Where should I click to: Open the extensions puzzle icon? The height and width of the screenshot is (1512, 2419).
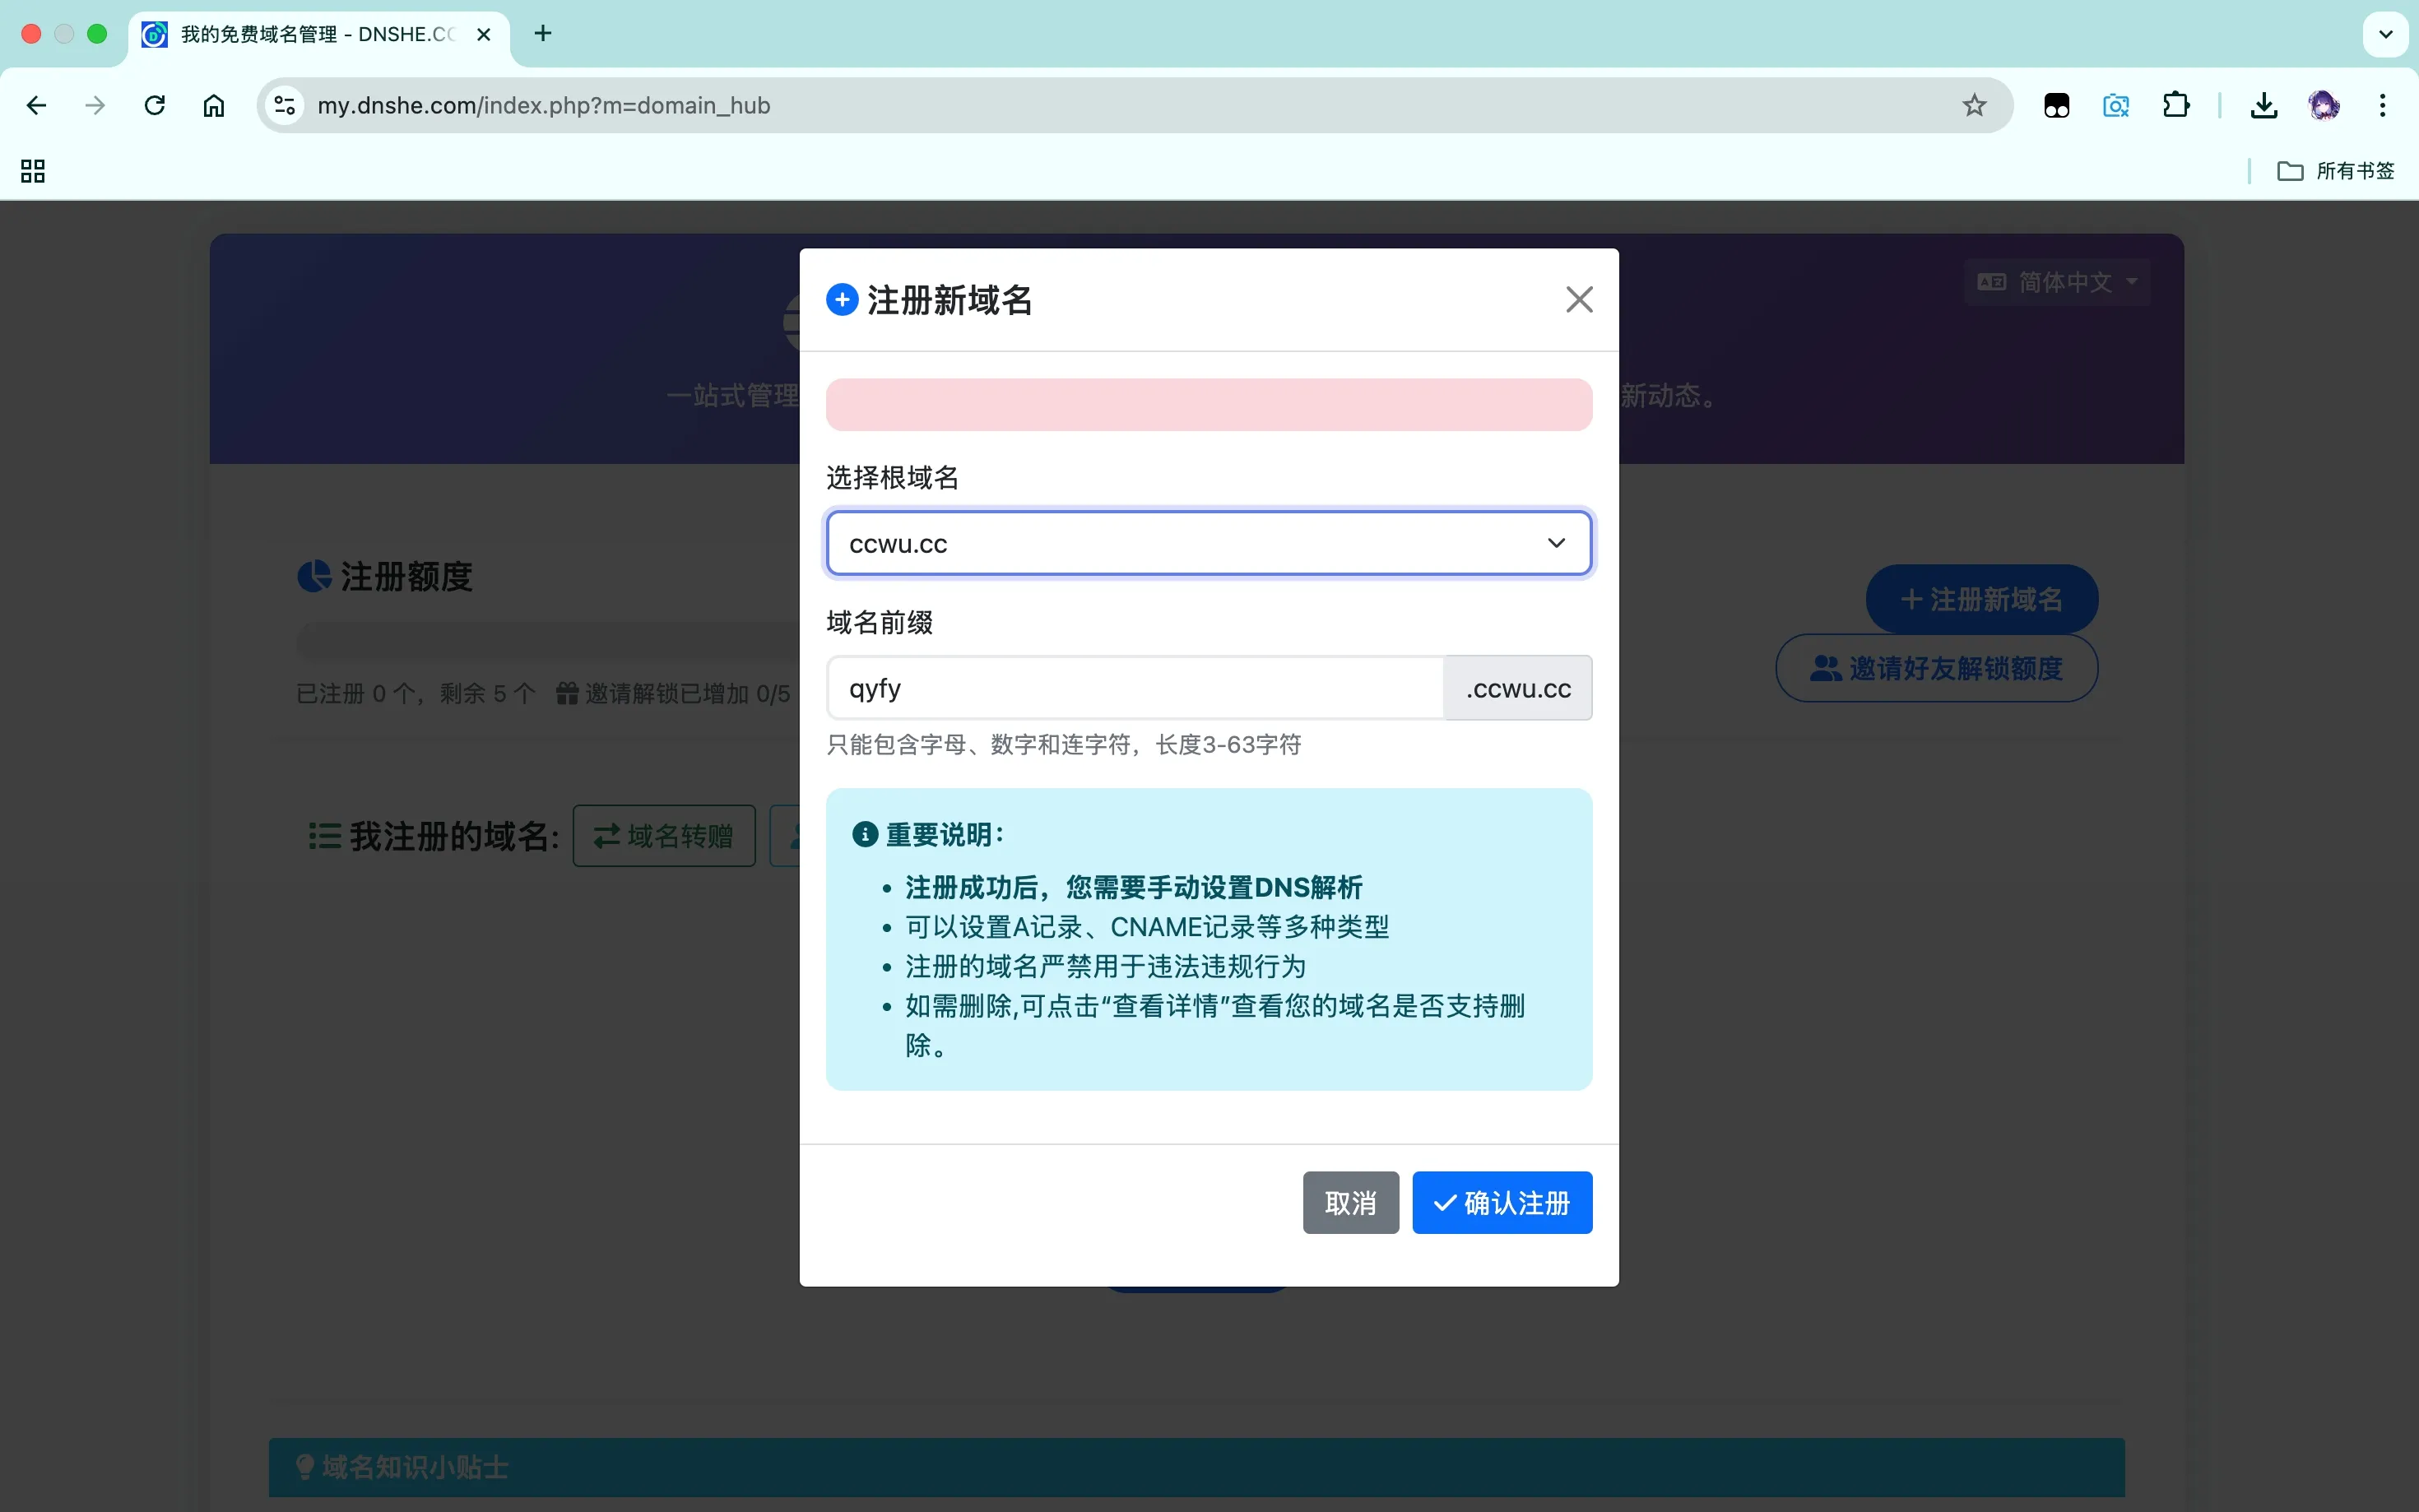tap(2175, 105)
